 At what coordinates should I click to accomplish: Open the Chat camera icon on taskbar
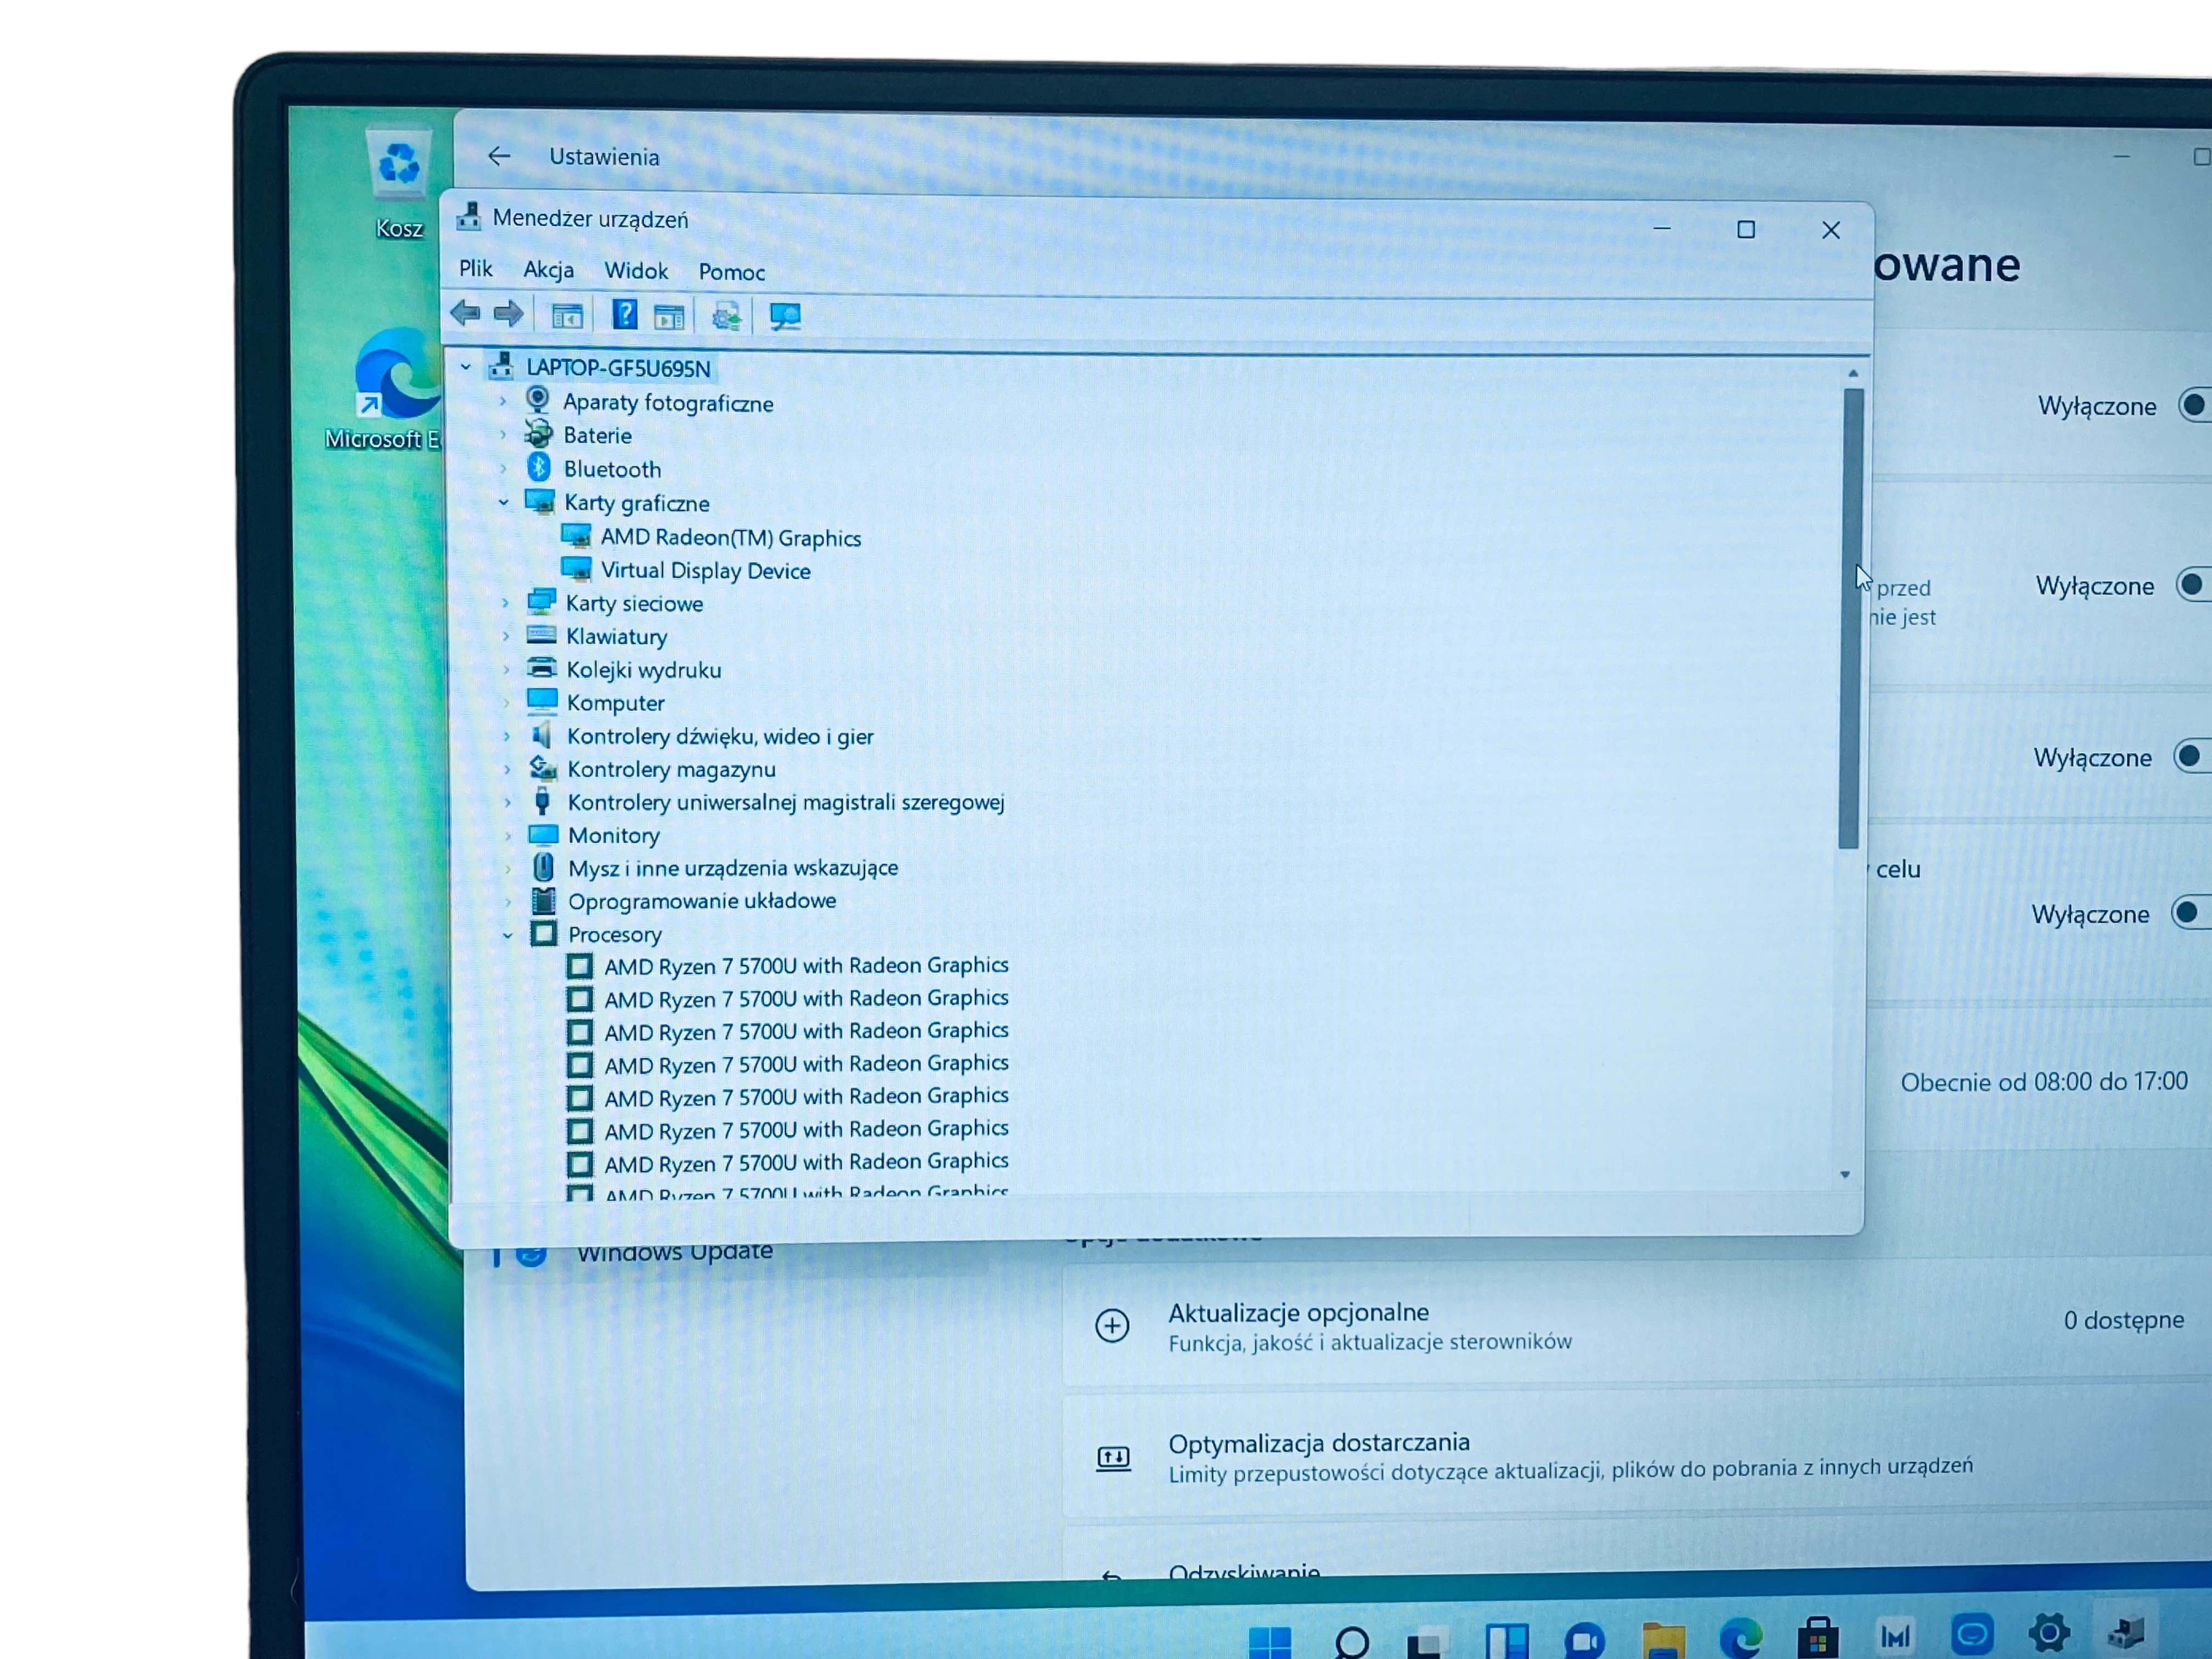(x=1585, y=1641)
